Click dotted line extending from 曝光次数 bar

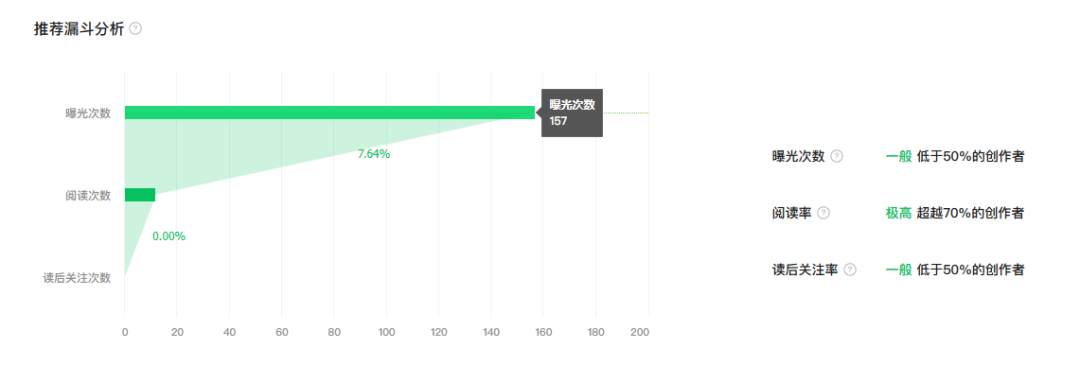[x=626, y=112]
